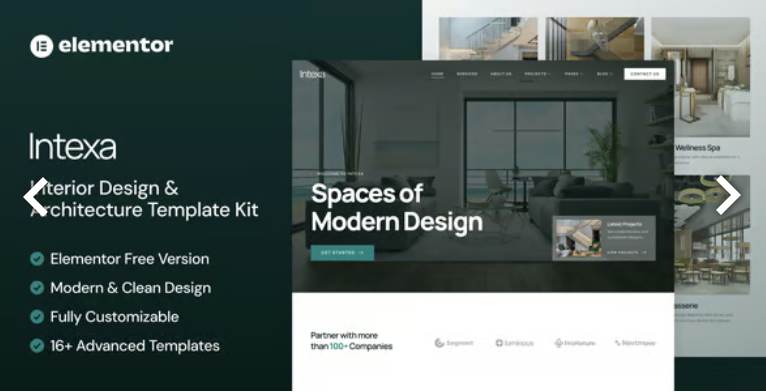Click the Nextmove partner logo
The height and width of the screenshot is (392, 766).
635,343
